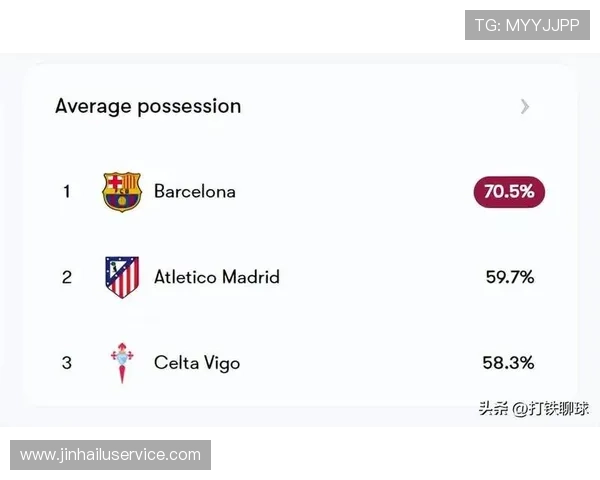Click the 58.3% possession value
Screen dimensions: 600x480
(510, 363)
